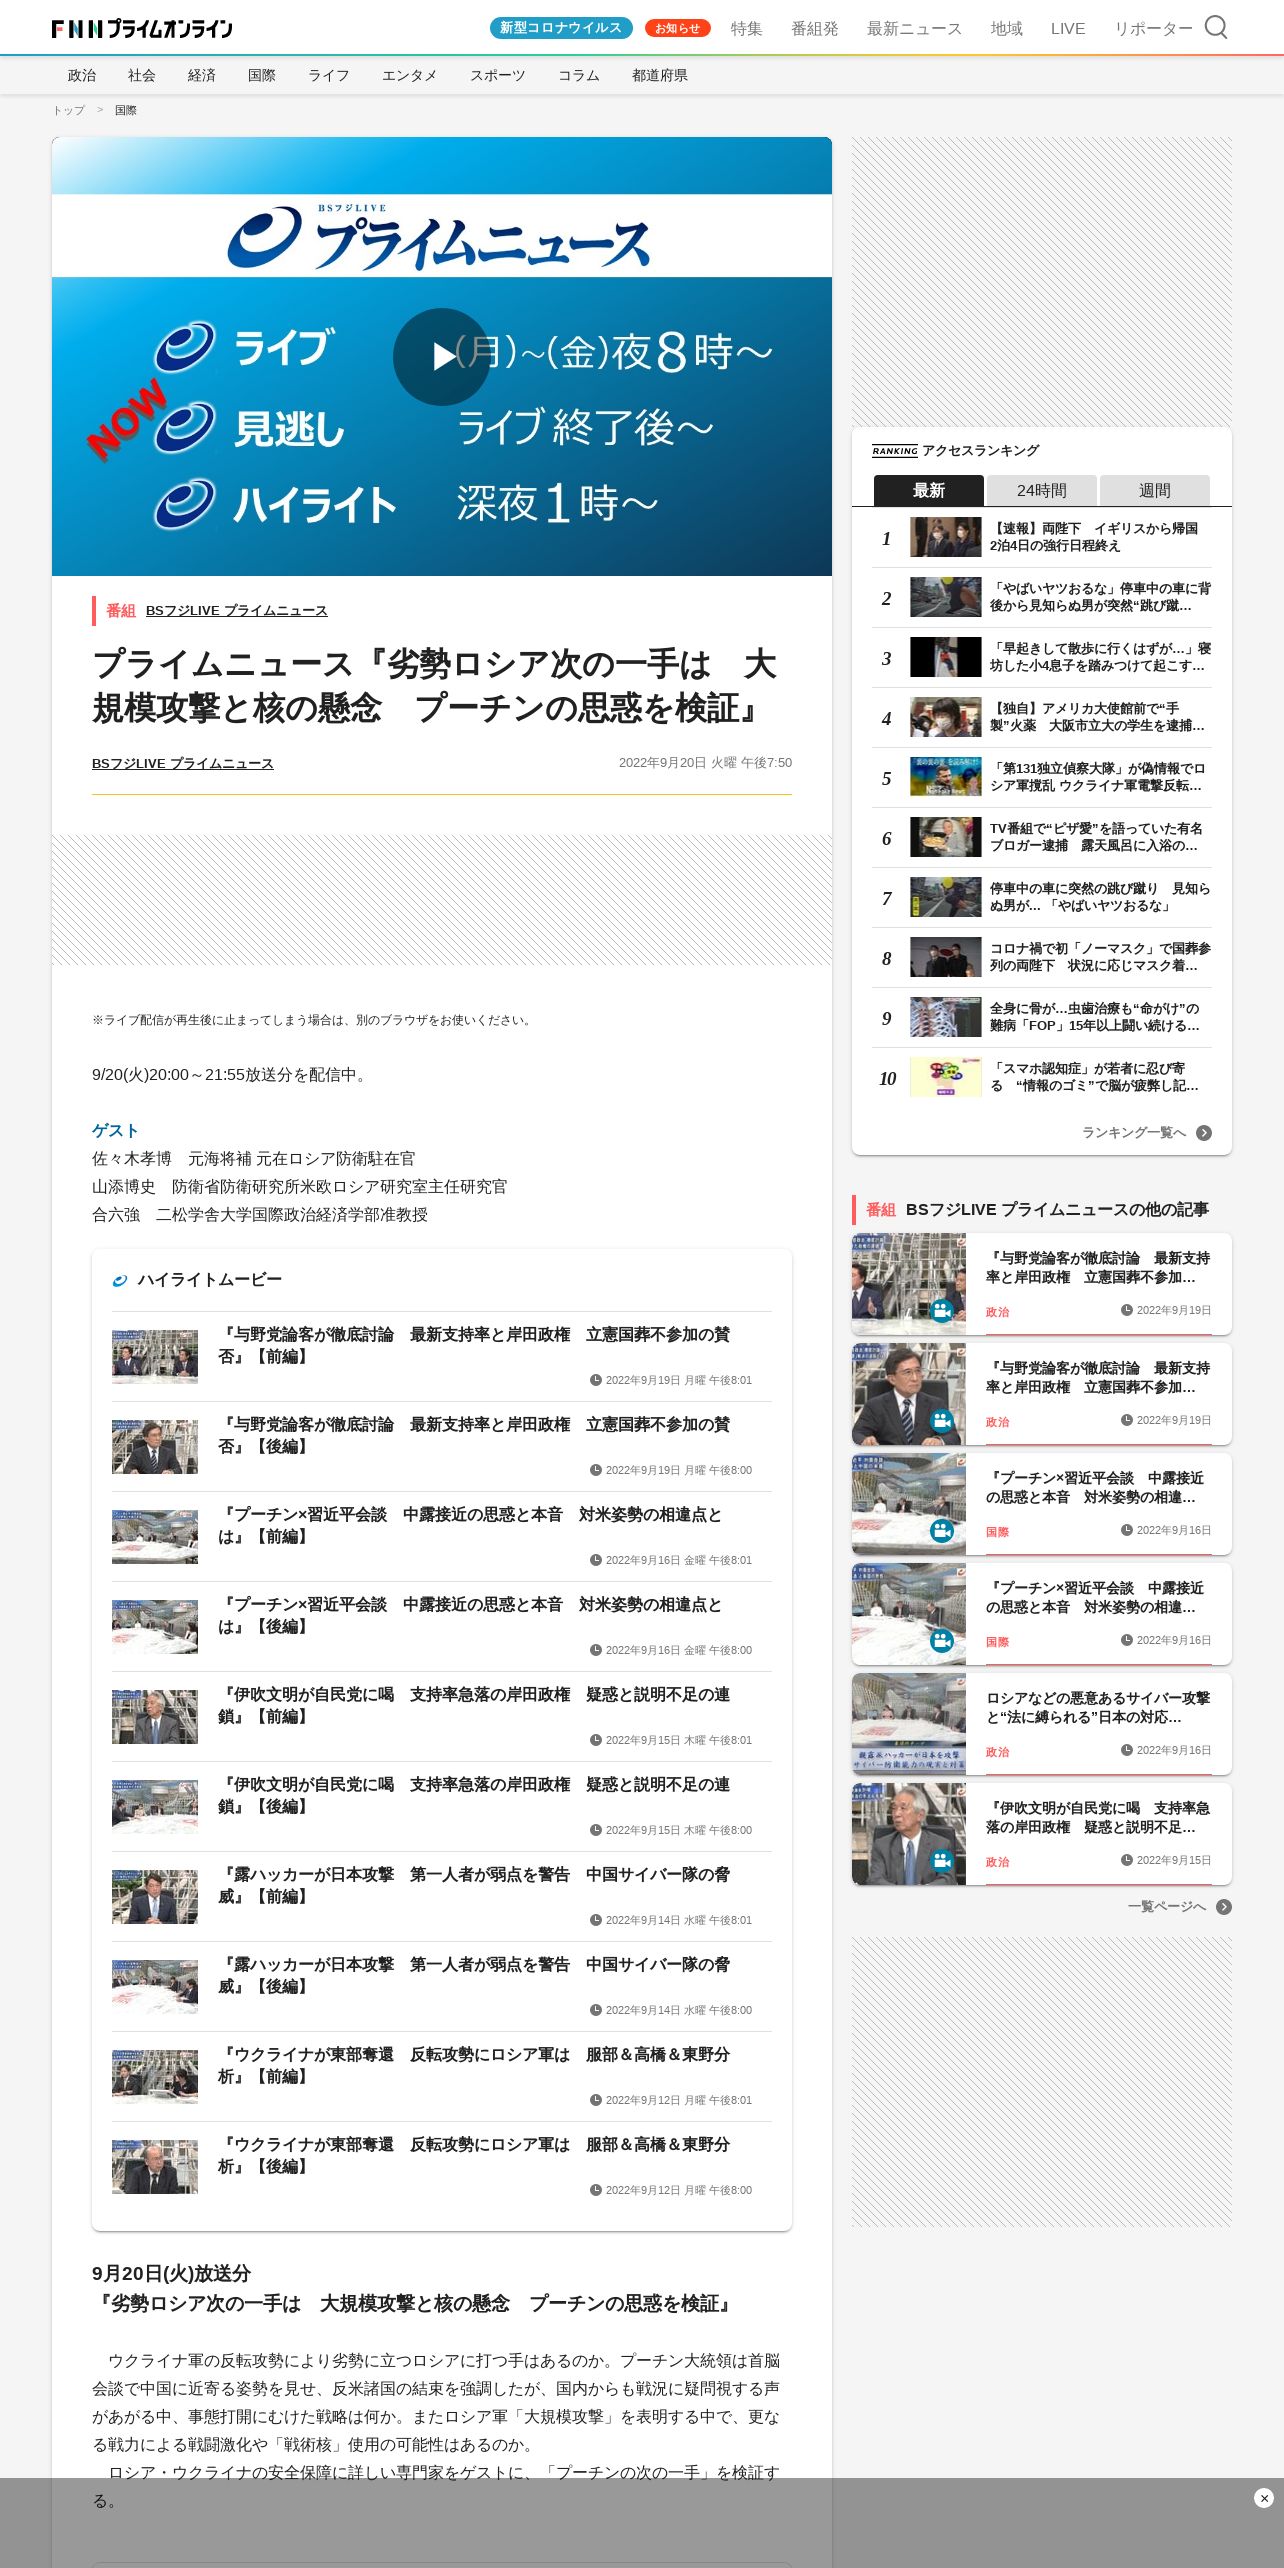This screenshot has height=2568, width=1284.
Task: Select エンタメ category
Action: [x=409, y=75]
